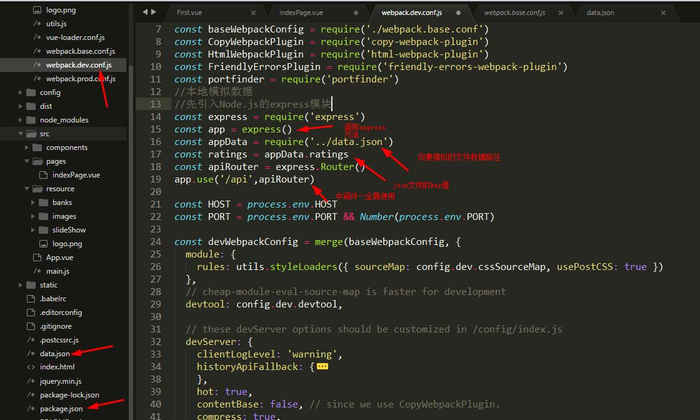Close the data.json tab

(663, 13)
